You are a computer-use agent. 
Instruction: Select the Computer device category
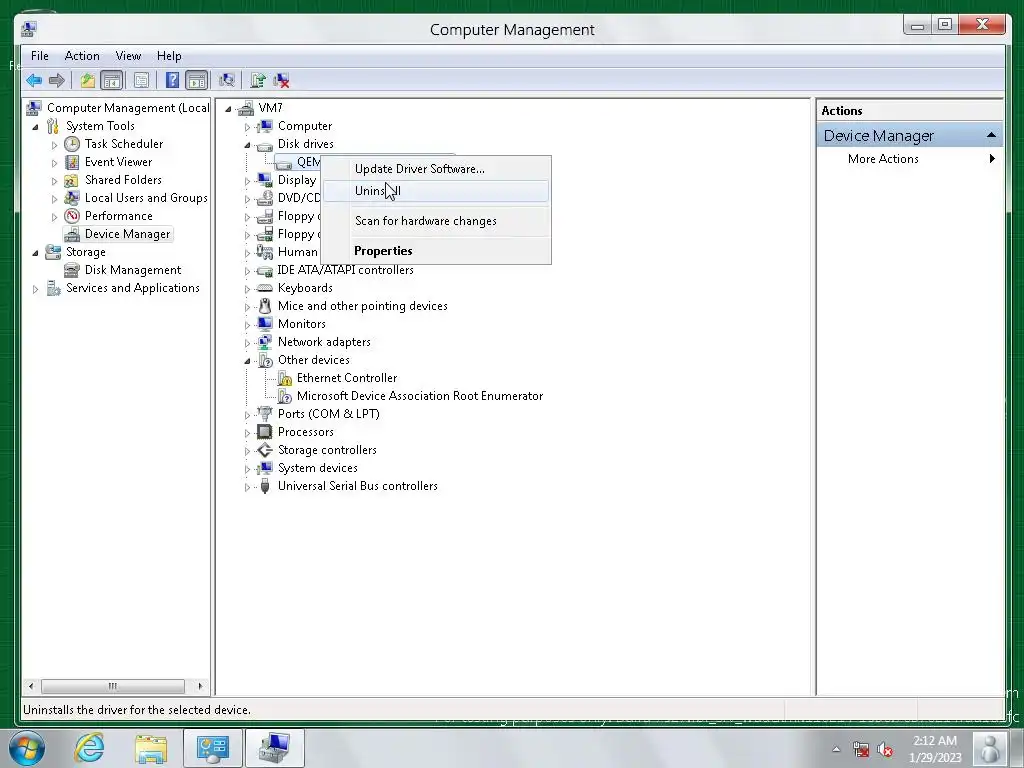coord(304,126)
